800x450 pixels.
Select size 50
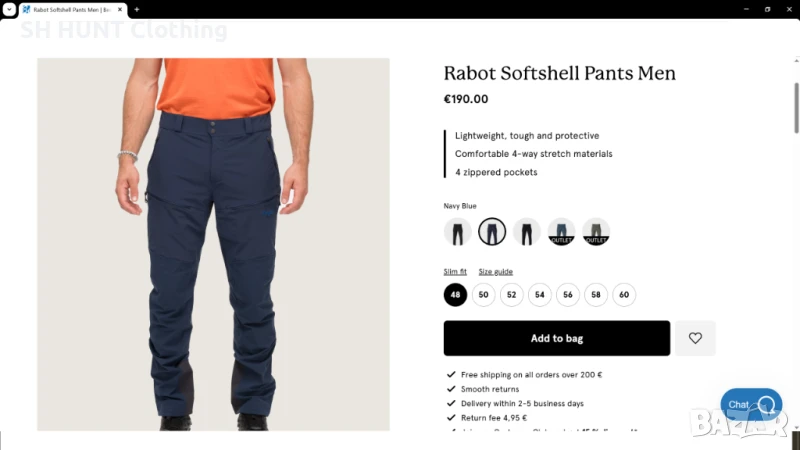pos(483,294)
